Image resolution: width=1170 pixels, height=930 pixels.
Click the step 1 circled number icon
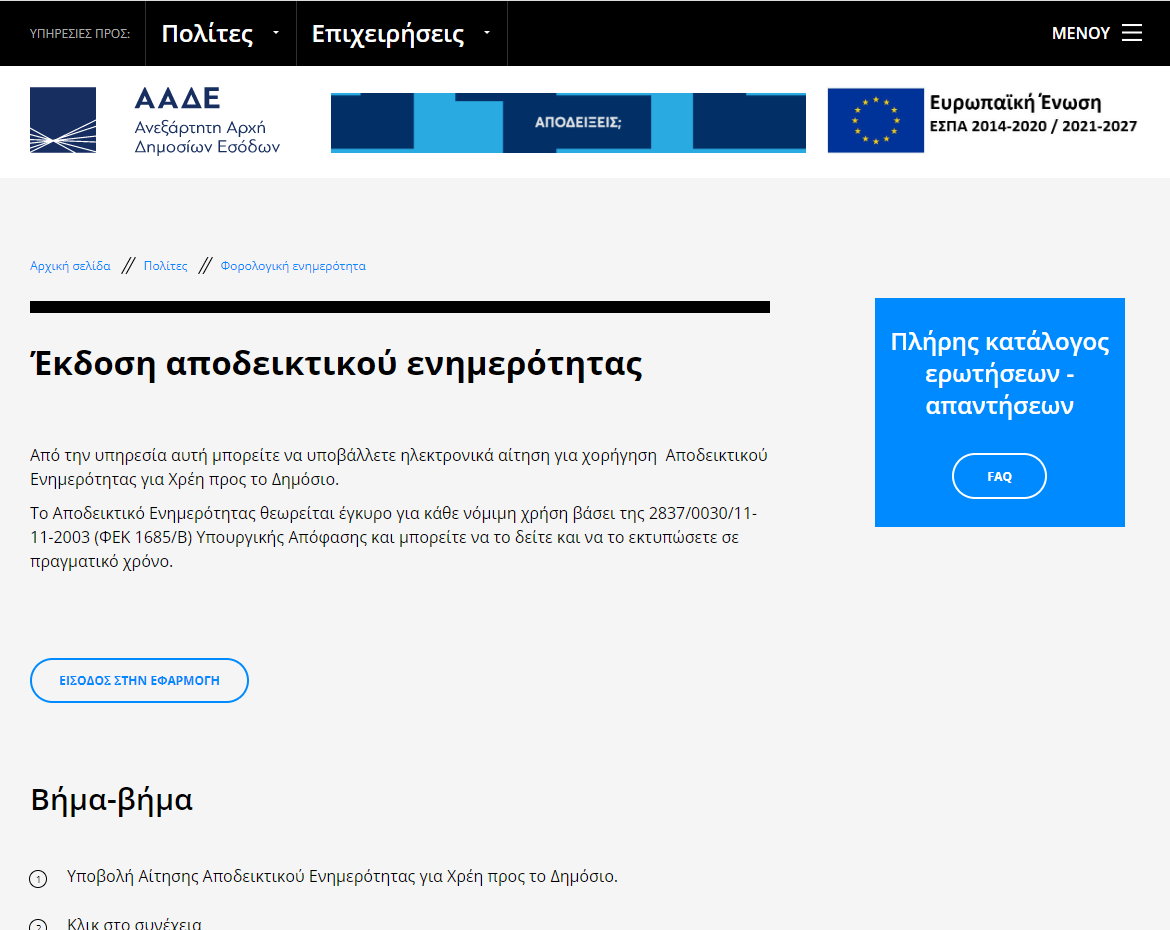tap(38, 879)
